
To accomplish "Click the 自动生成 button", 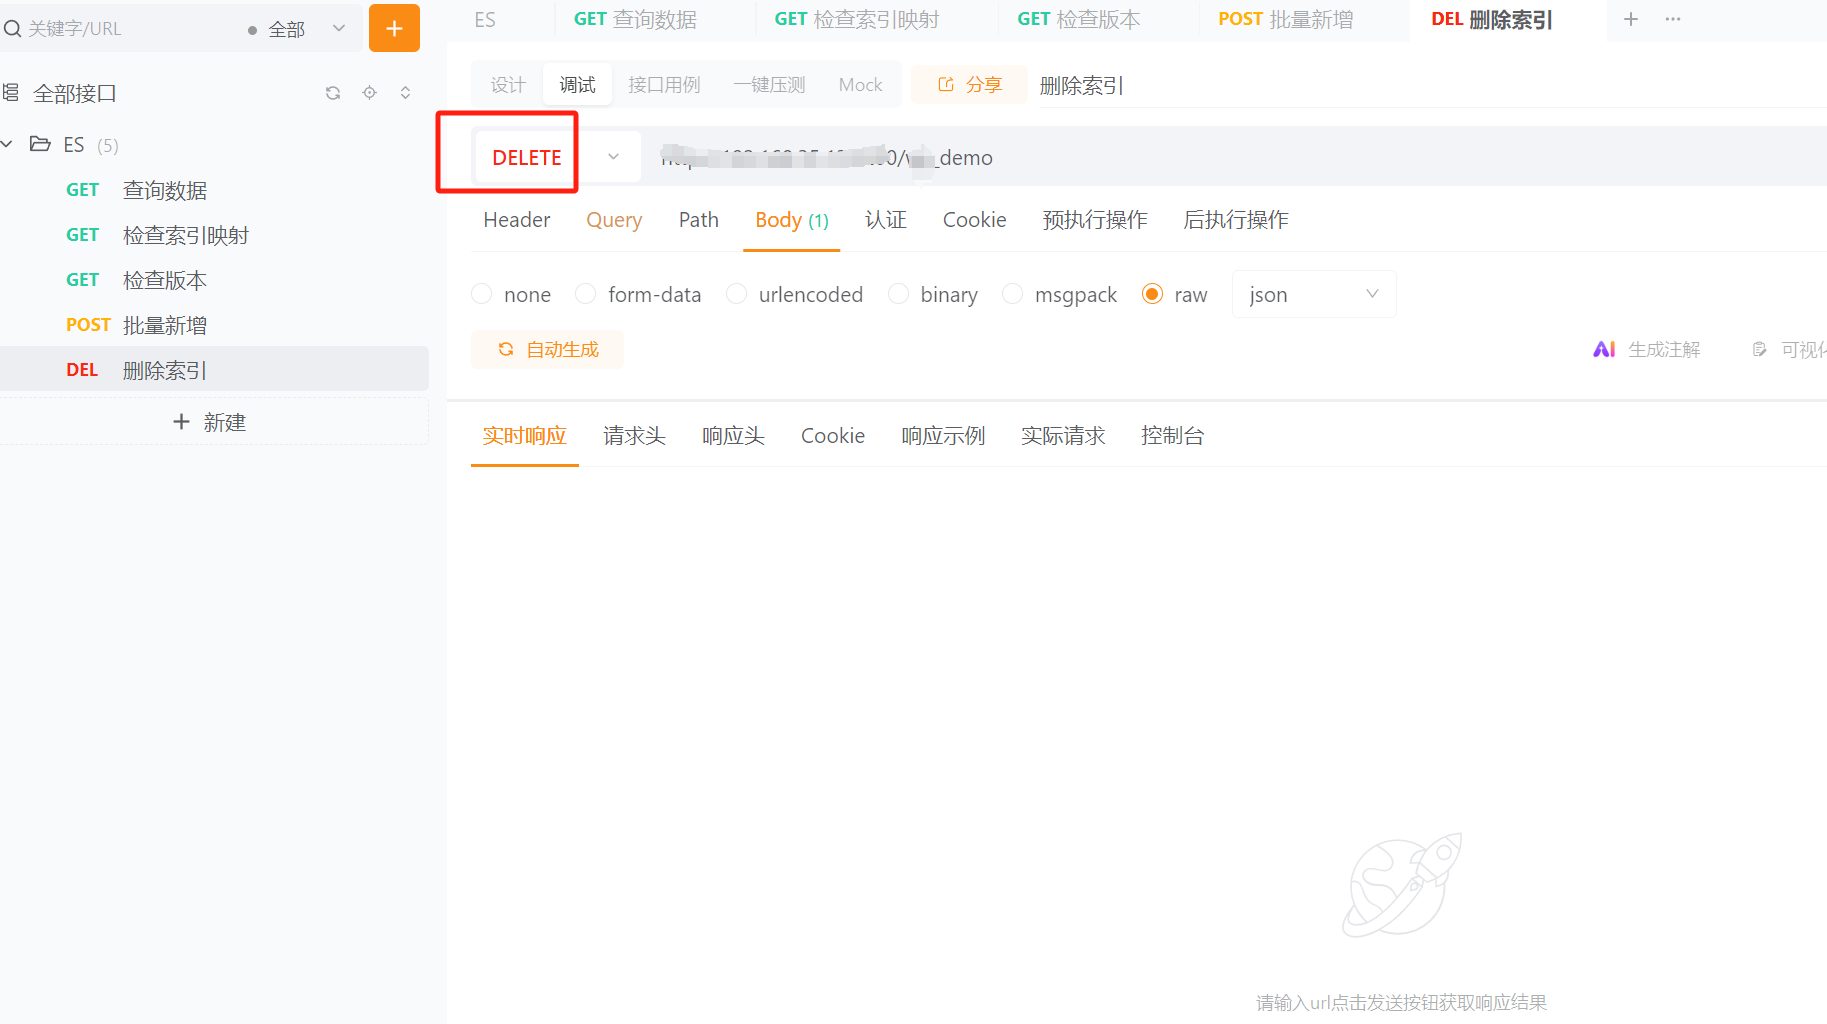I will coord(547,349).
